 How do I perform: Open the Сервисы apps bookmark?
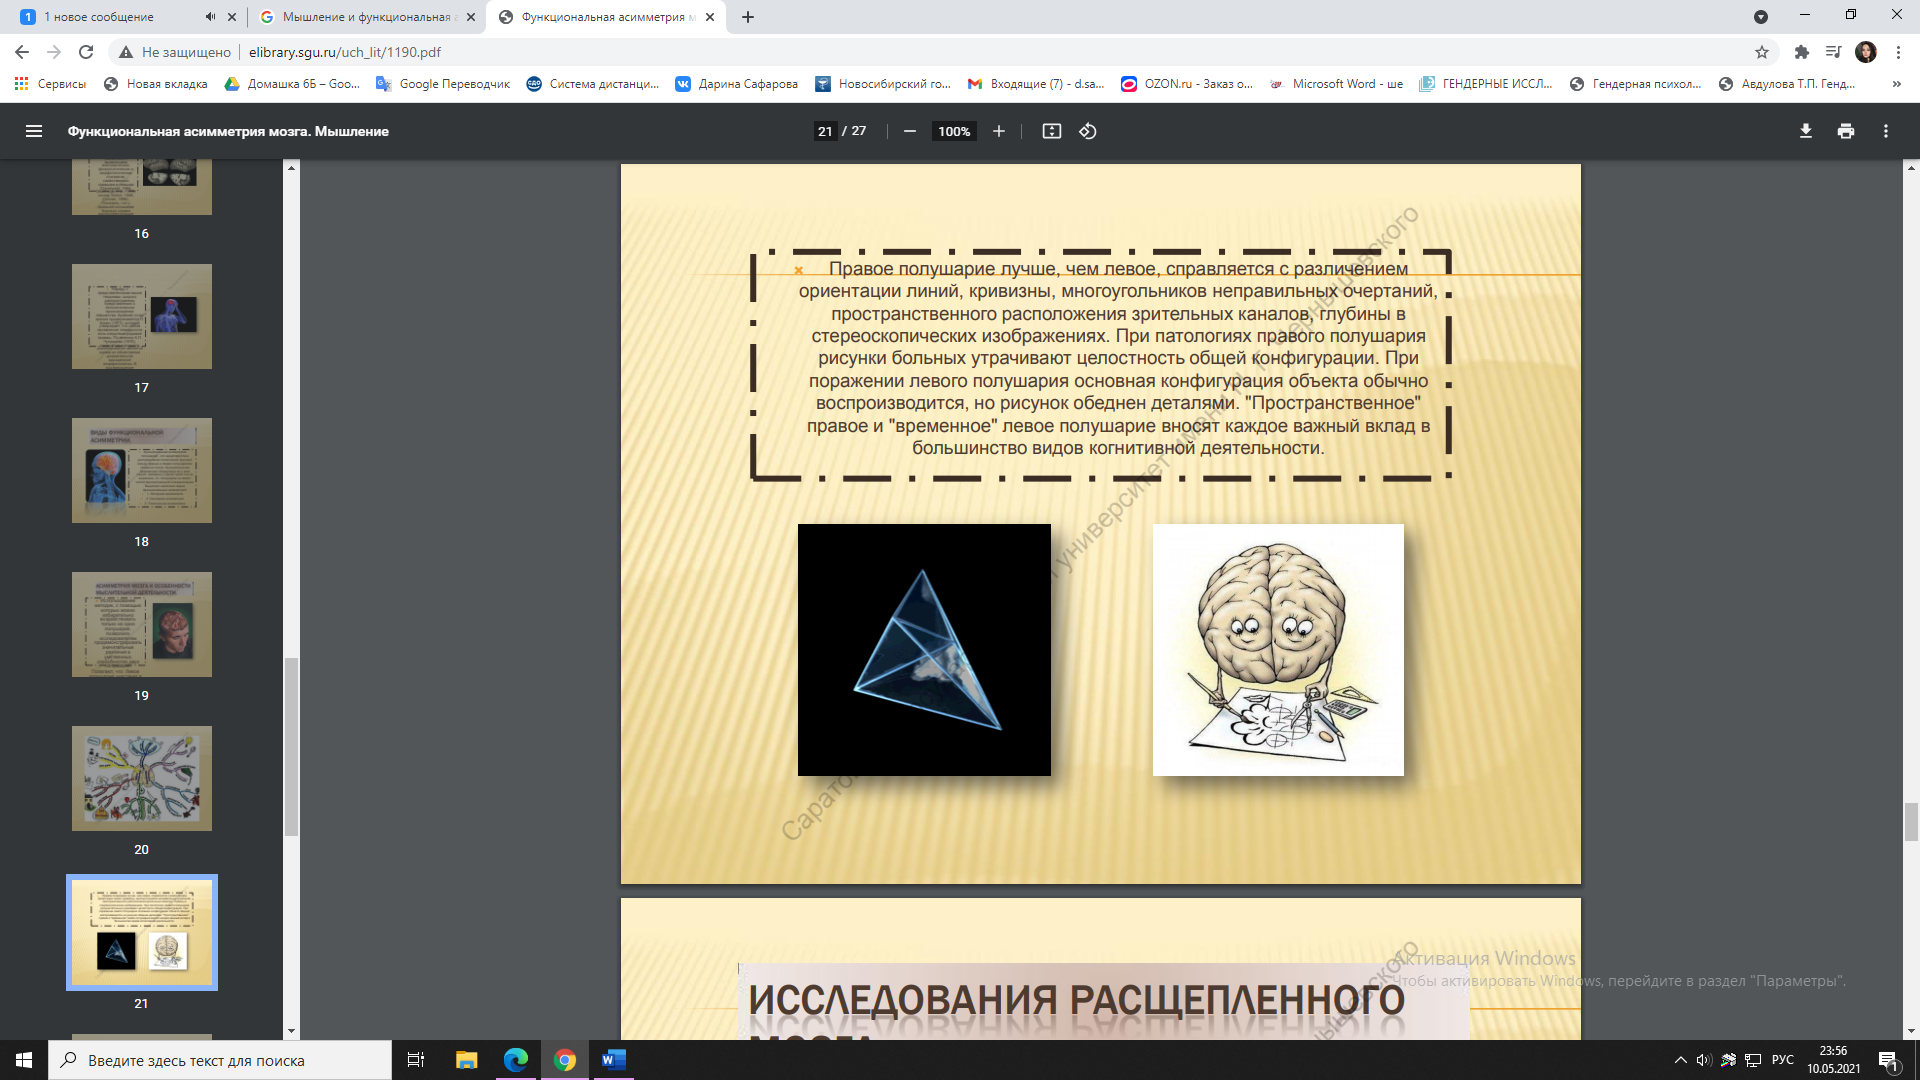point(50,84)
